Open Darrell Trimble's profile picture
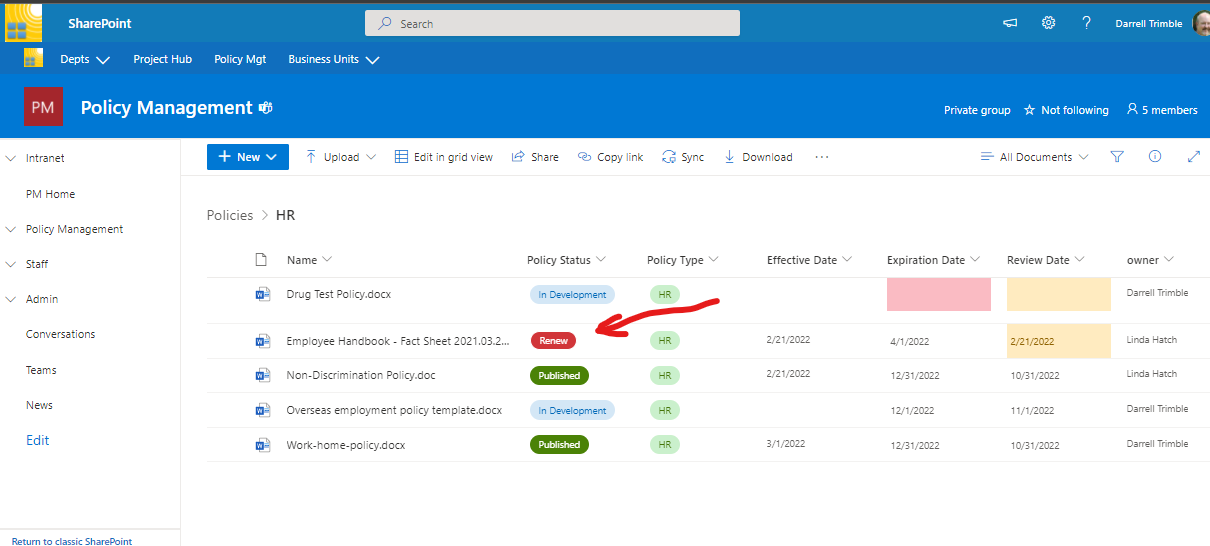 click(1201, 23)
